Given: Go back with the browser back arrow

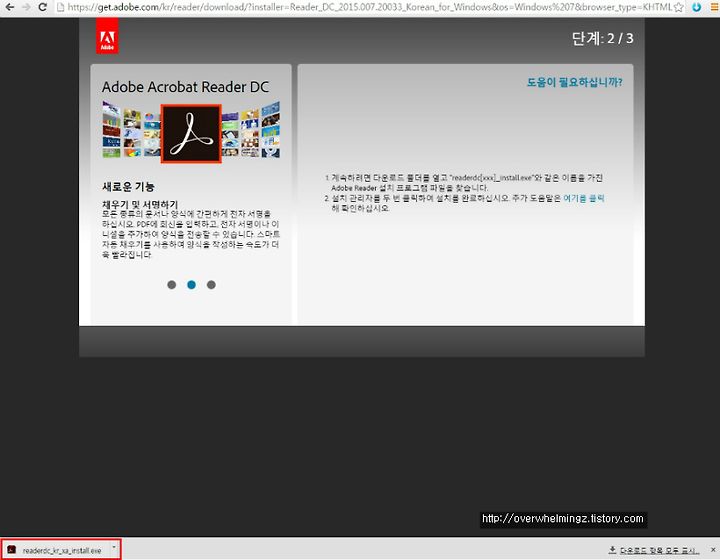Looking at the screenshot, I should [x=10, y=7].
